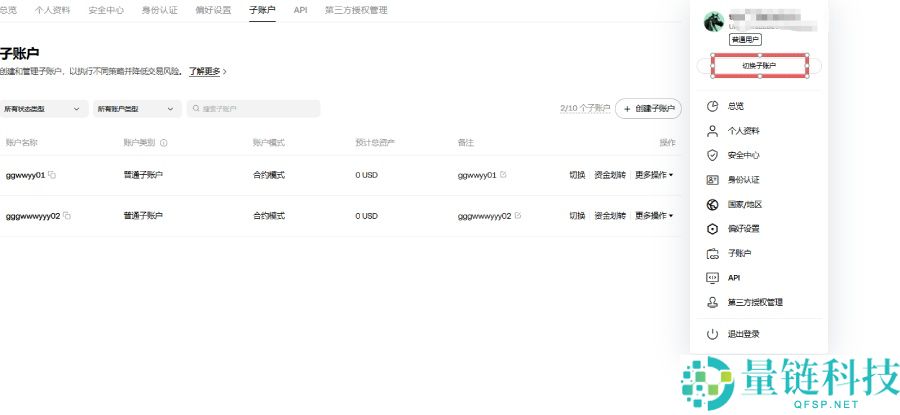Click the 账户模式 column header
The height and width of the screenshot is (415, 900).
(x=269, y=143)
